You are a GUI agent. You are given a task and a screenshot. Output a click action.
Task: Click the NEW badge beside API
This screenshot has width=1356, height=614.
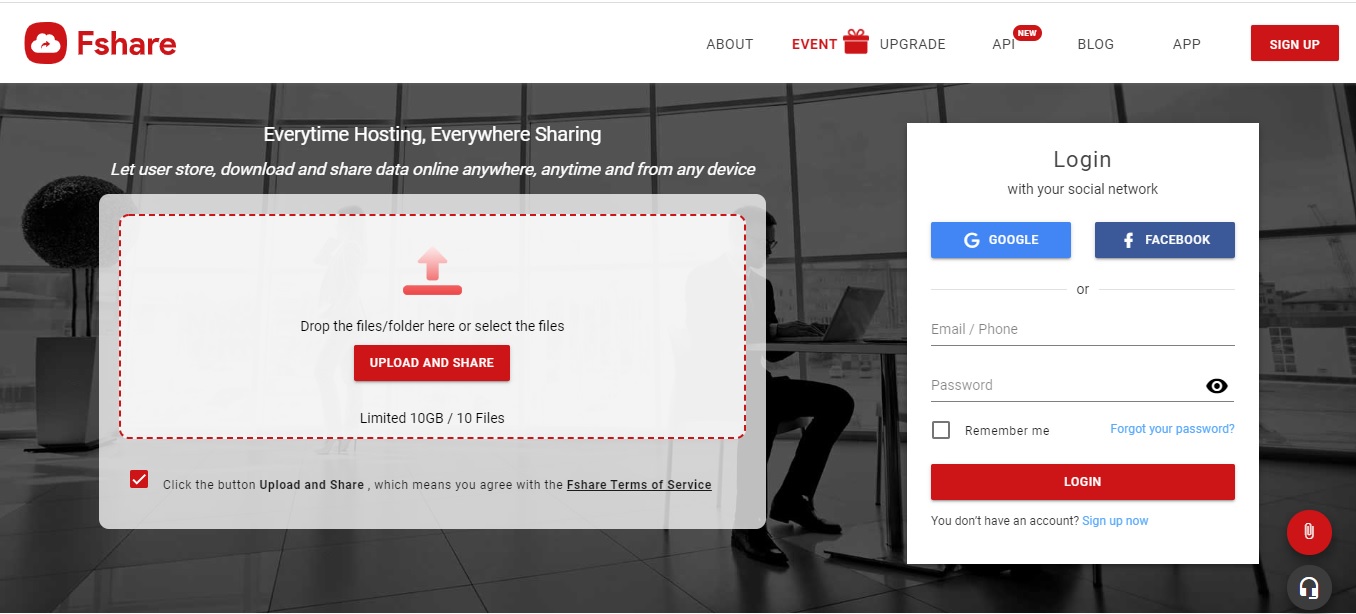click(x=1027, y=33)
